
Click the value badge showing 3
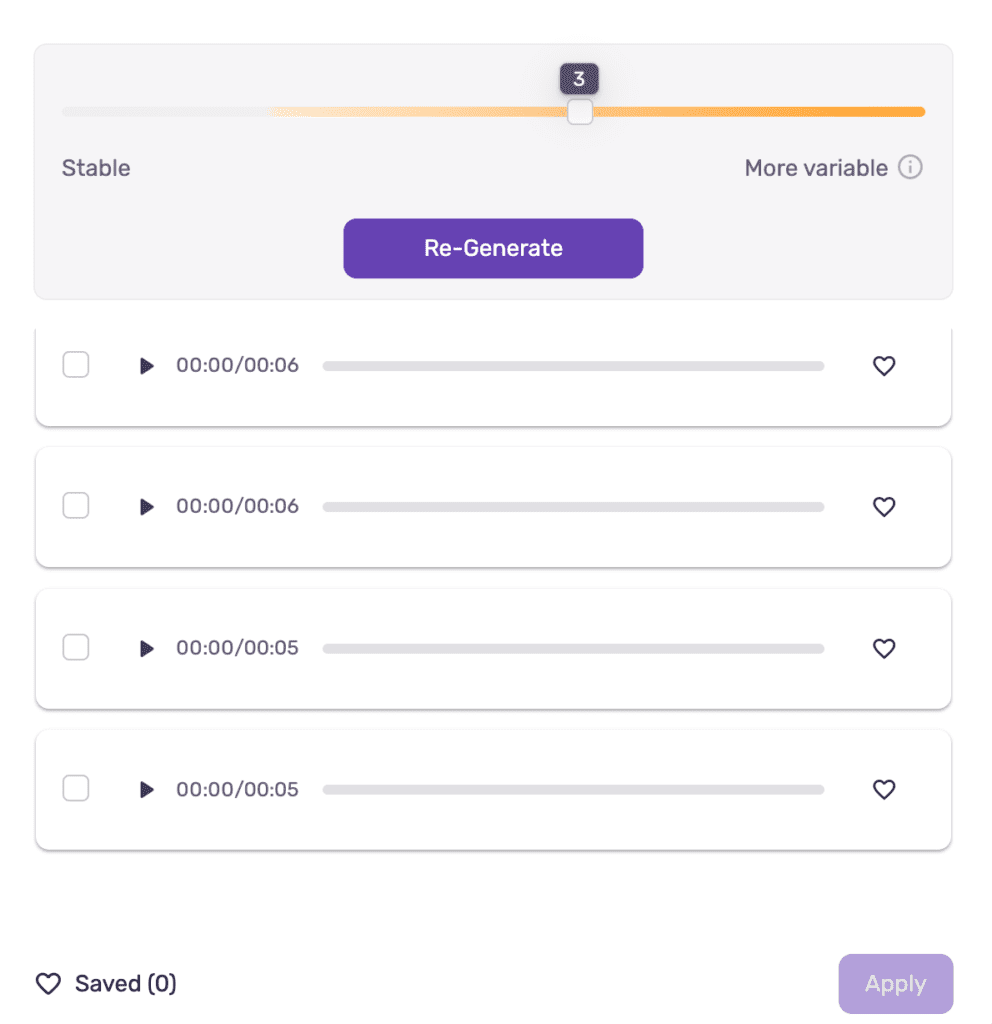pos(579,78)
